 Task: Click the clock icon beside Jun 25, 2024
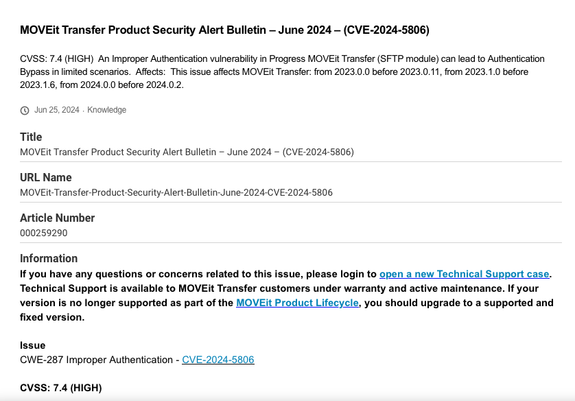[25, 110]
